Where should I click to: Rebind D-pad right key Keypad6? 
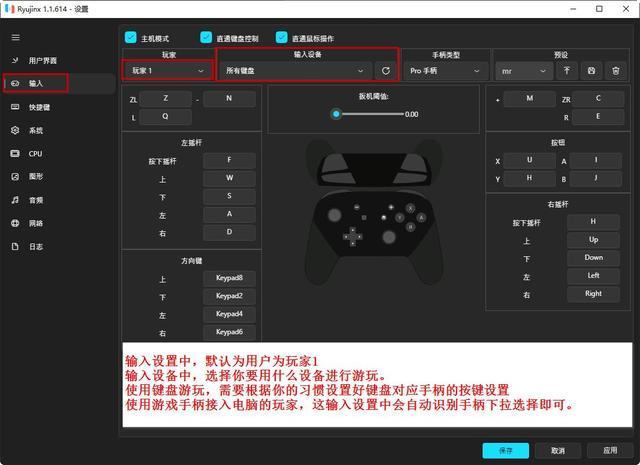click(x=229, y=332)
